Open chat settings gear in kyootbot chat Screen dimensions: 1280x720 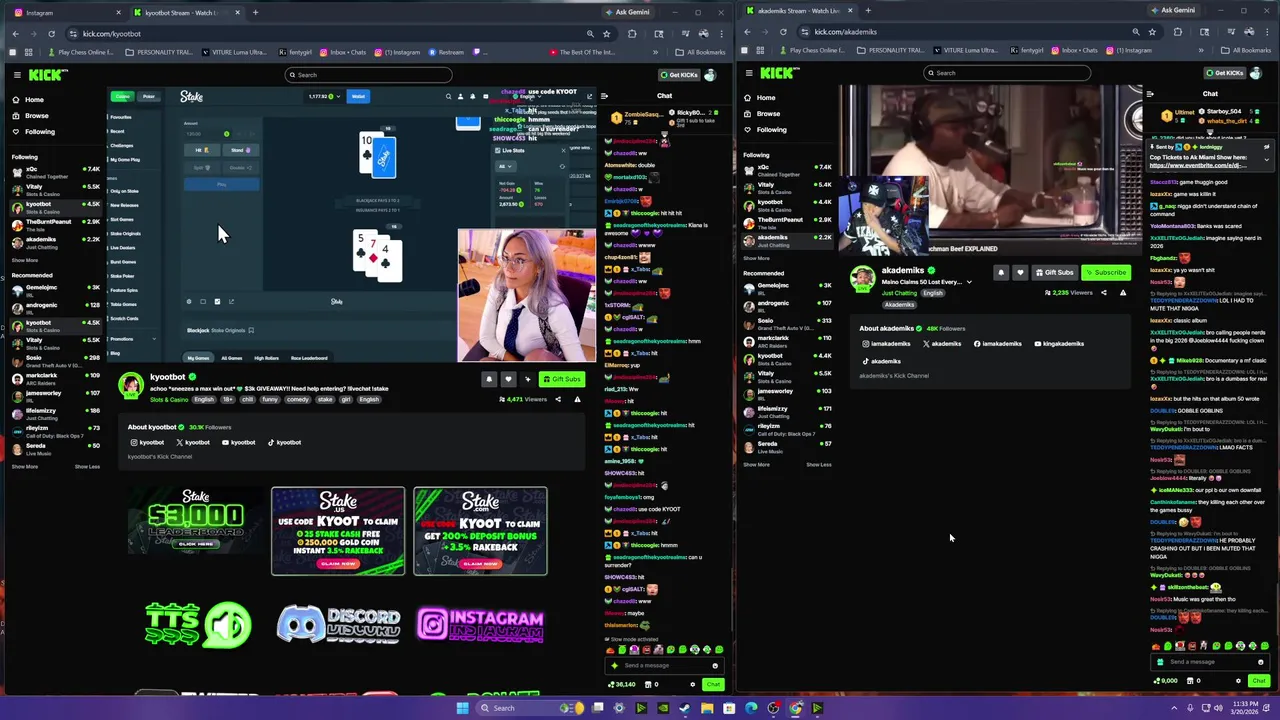[x=692, y=685]
